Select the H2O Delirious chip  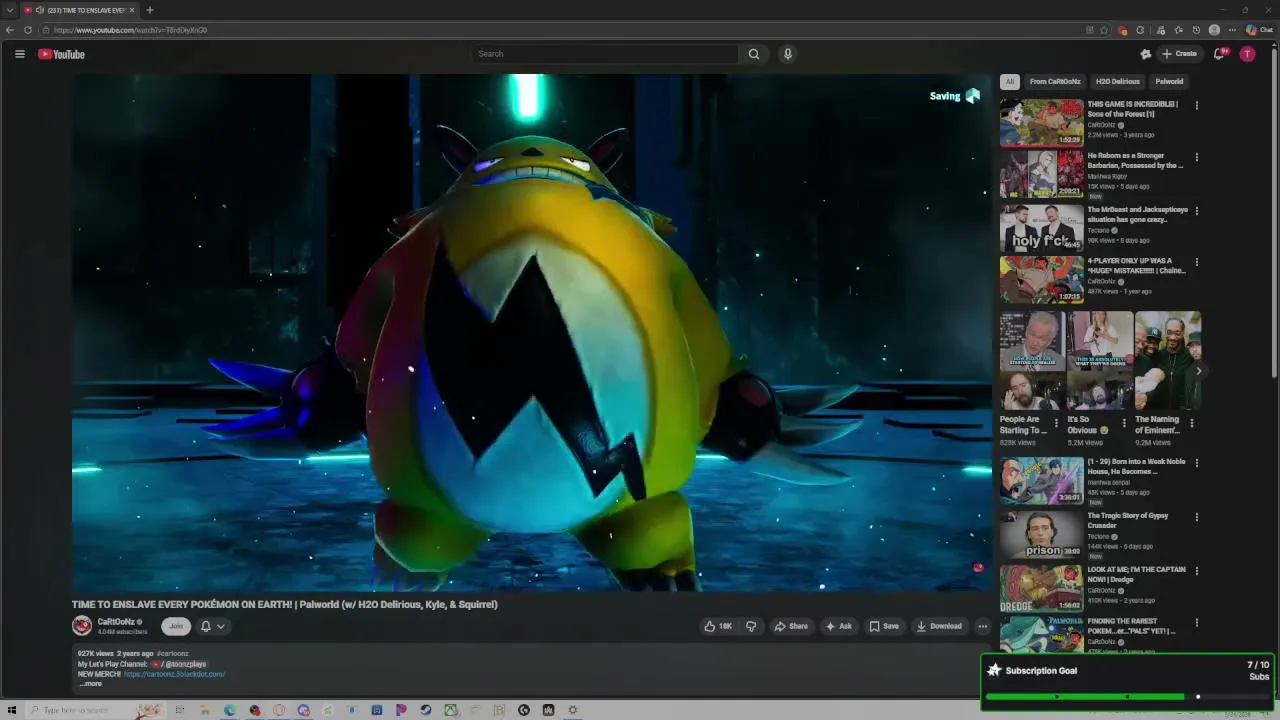1117,81
